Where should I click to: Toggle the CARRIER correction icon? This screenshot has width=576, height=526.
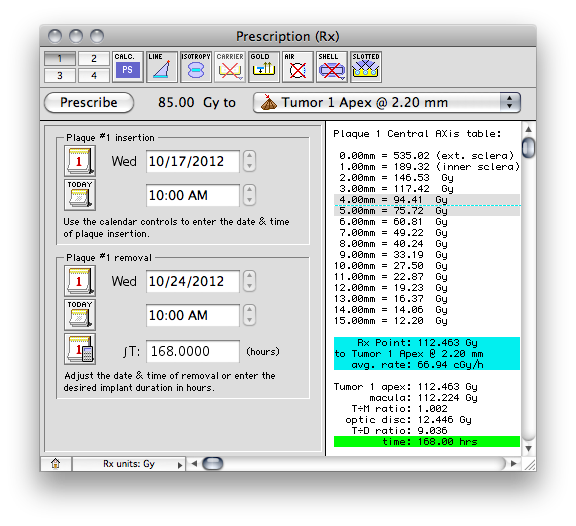[230, 67]
